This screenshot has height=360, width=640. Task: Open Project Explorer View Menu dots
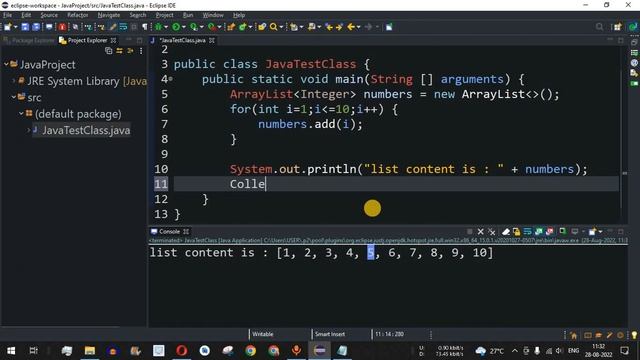click(x=141, y=51)
